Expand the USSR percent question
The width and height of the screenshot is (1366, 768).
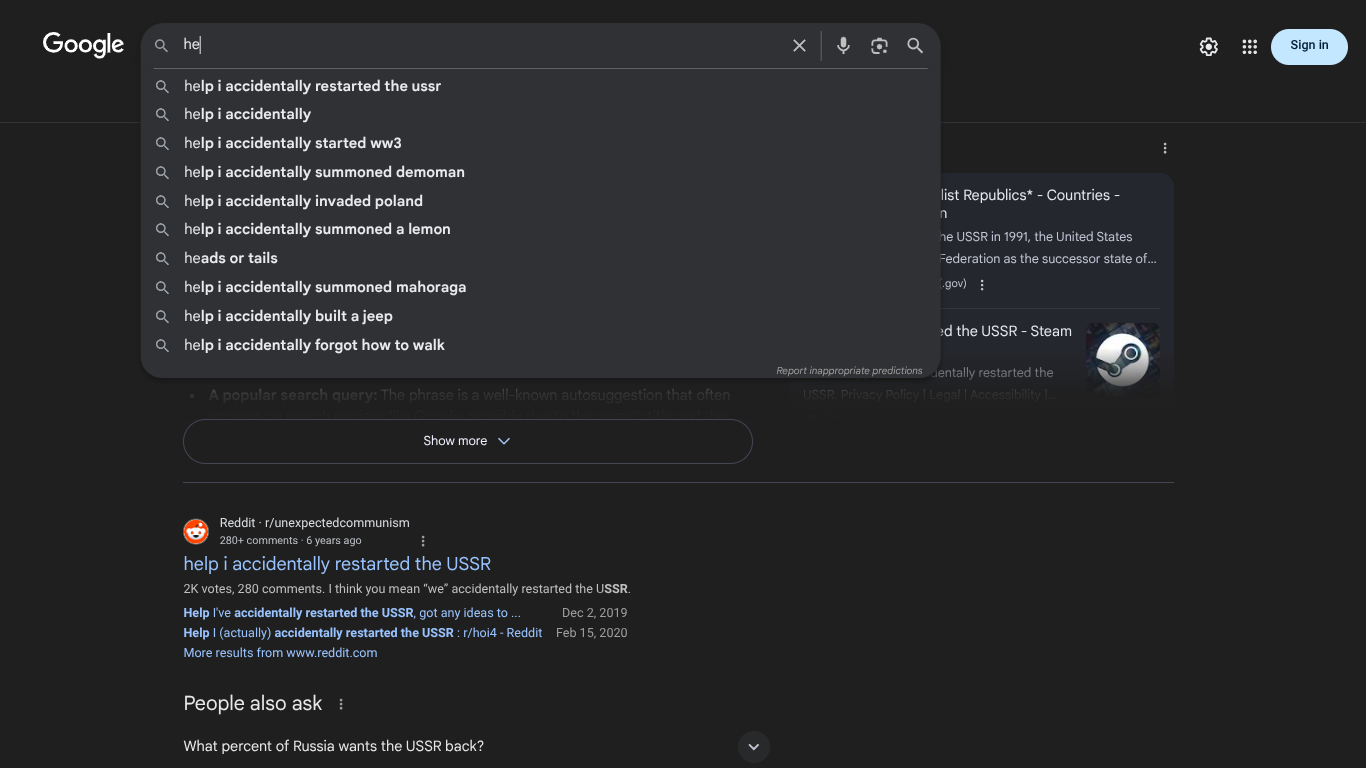click(754, 746)
